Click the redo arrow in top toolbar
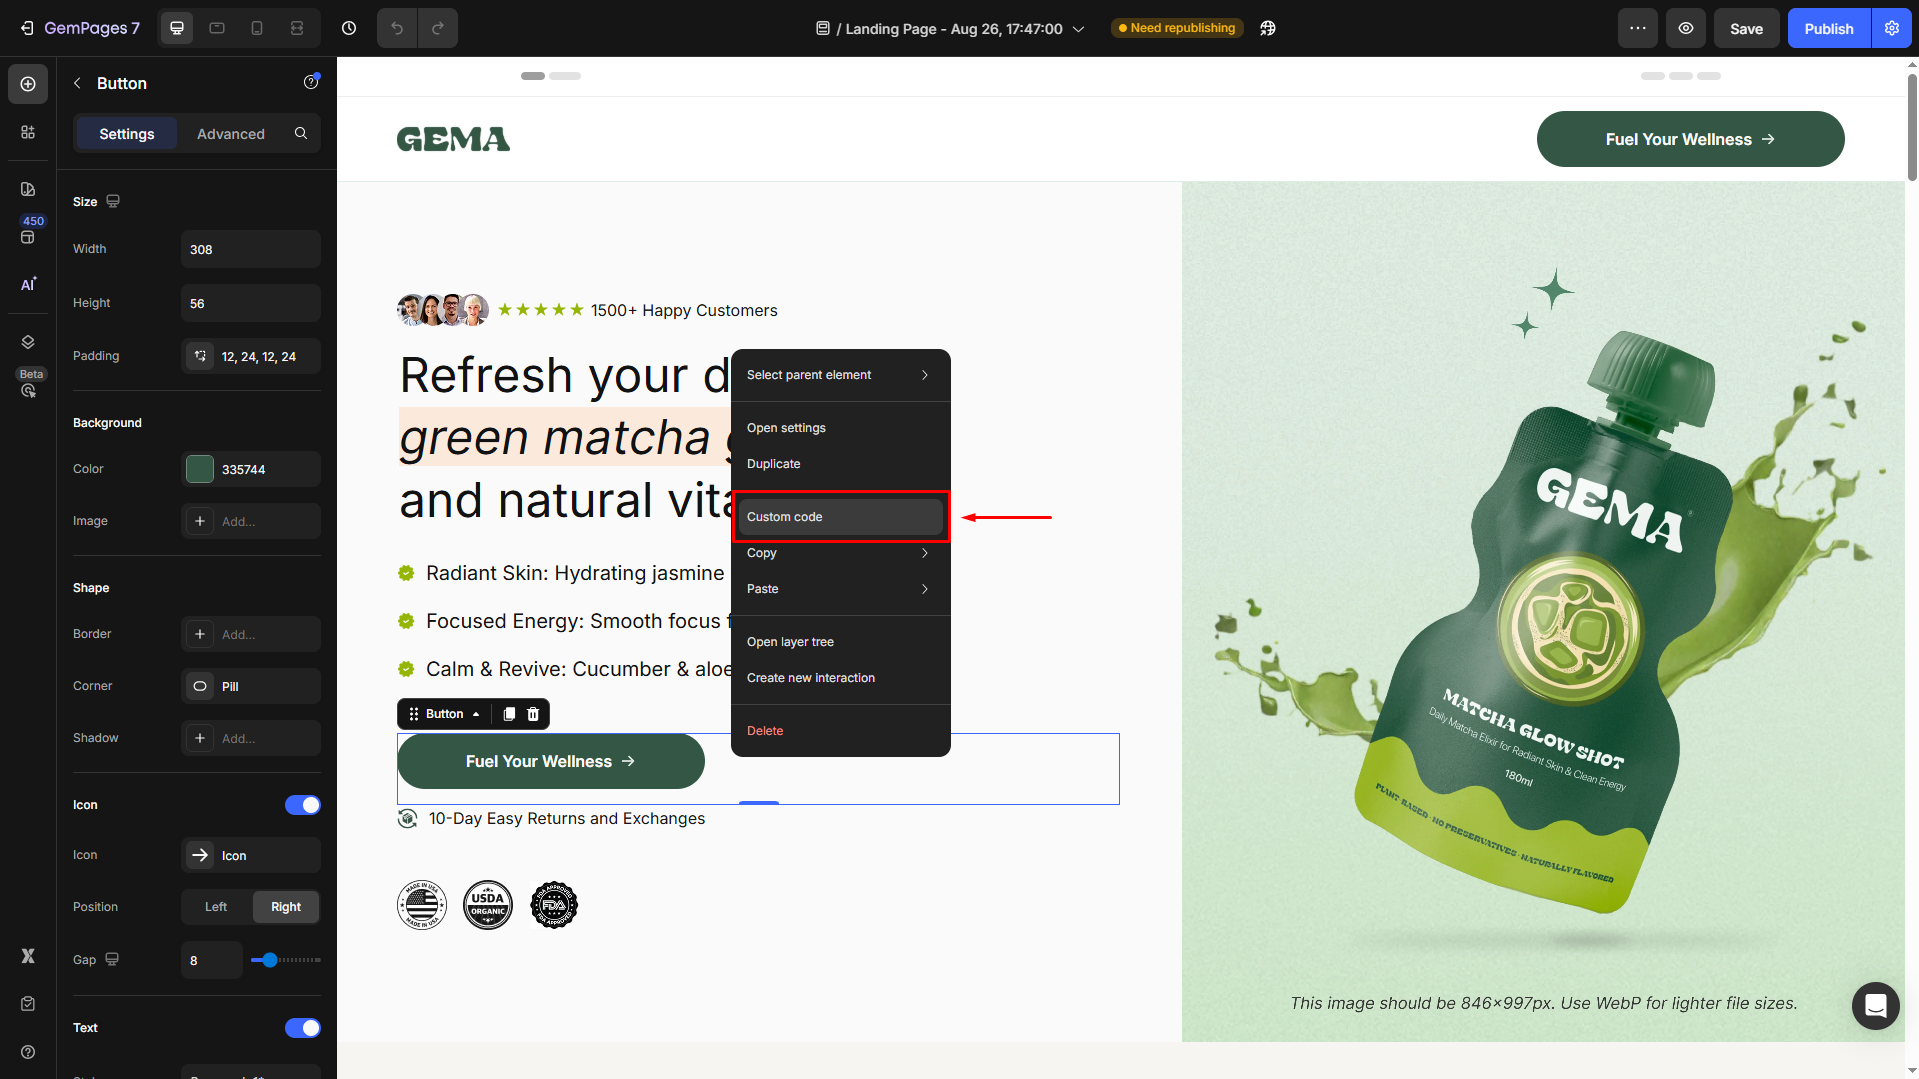Image resolution: width=1919 pixels, height=1079 pixels. tap(437, 28)
